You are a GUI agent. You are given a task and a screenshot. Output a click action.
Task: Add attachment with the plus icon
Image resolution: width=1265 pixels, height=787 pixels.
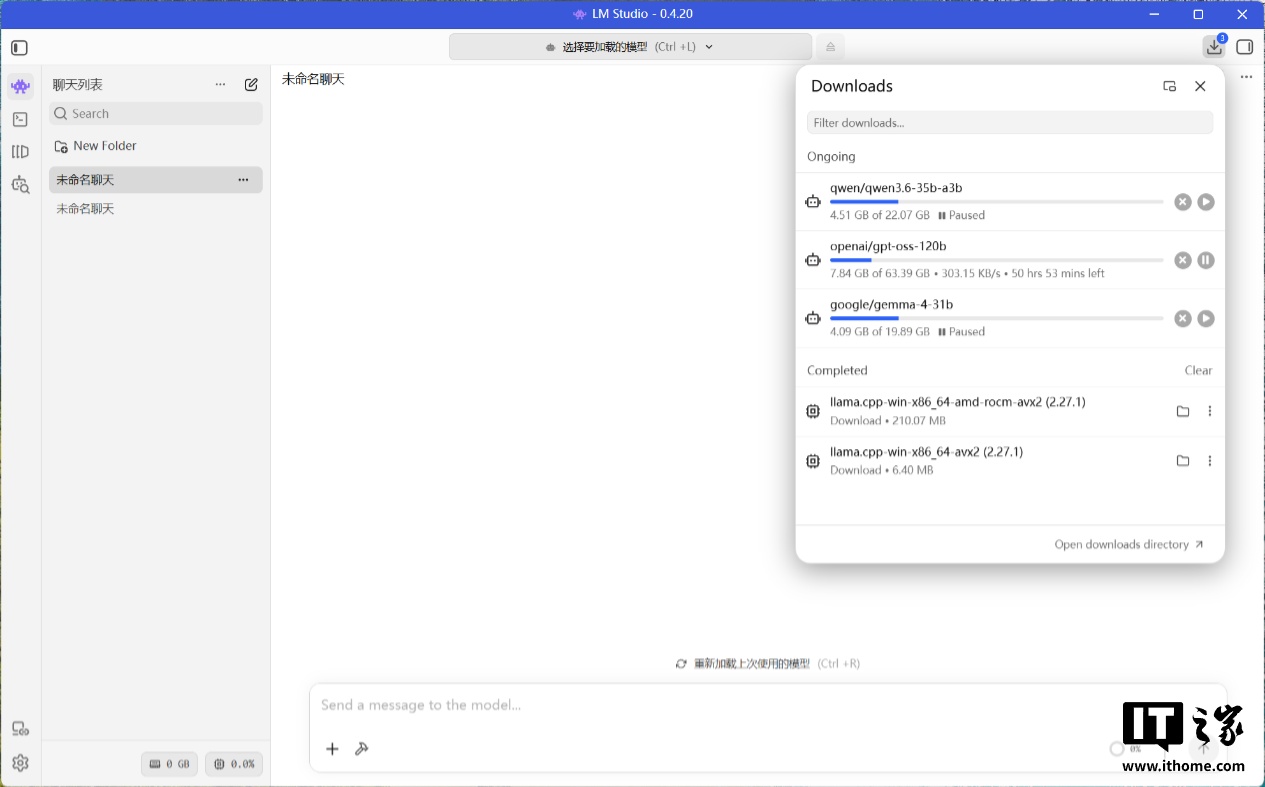[333, 749]
